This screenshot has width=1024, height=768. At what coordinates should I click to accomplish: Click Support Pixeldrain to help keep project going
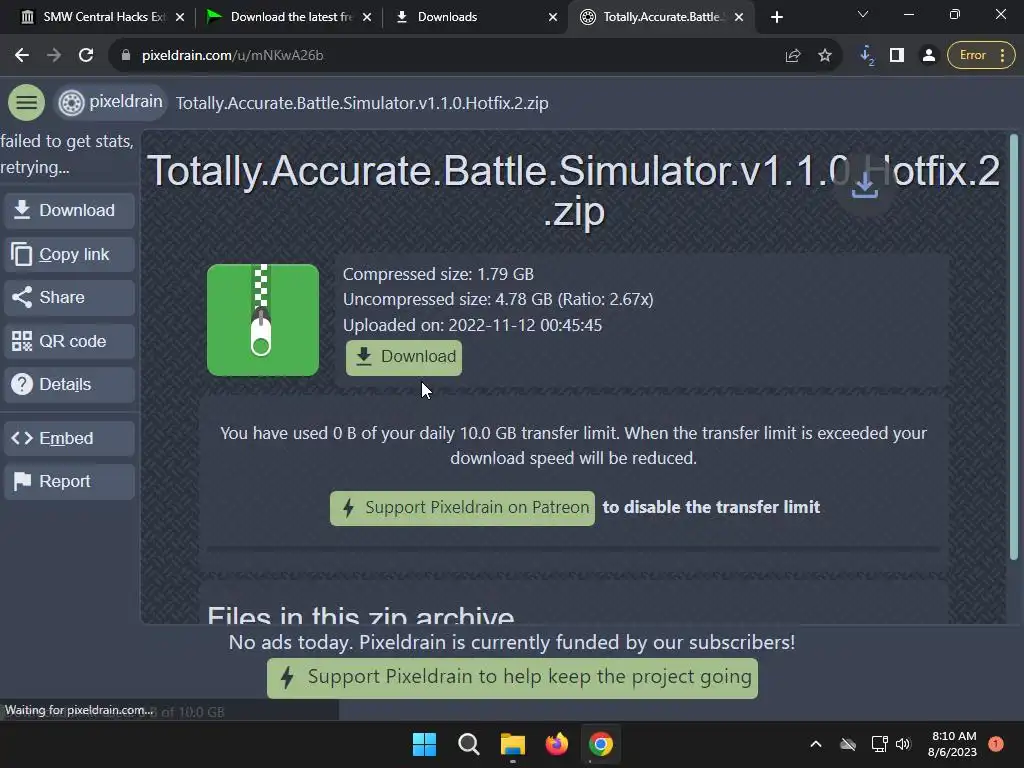pyautogui.click(x=512, y=678)
